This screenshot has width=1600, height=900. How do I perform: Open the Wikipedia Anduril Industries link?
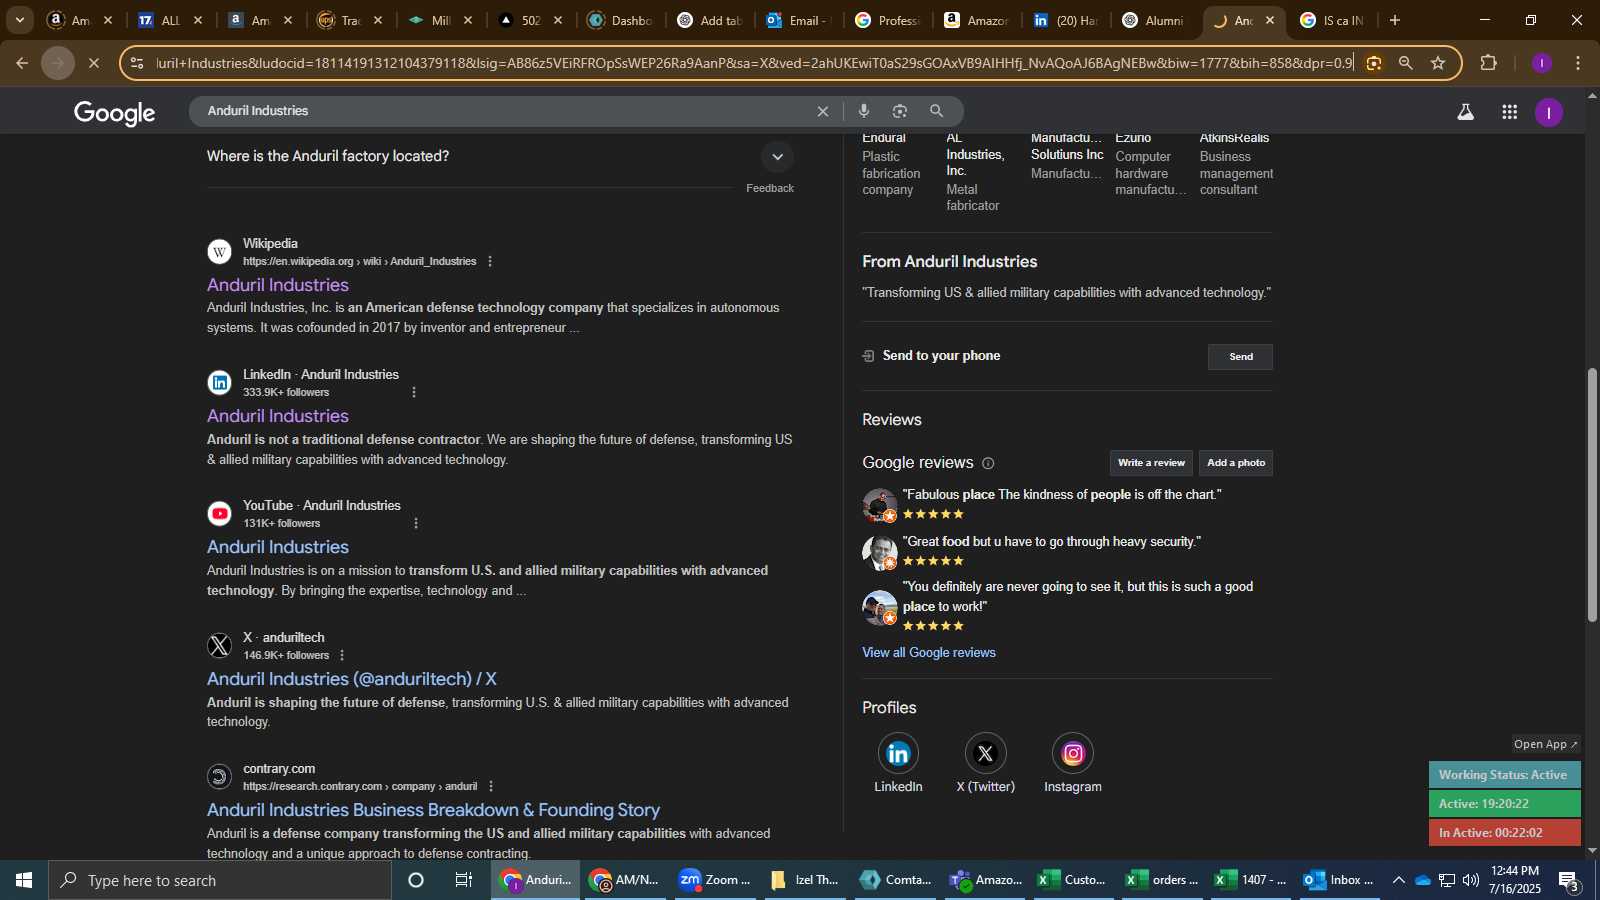coord(278,285)
